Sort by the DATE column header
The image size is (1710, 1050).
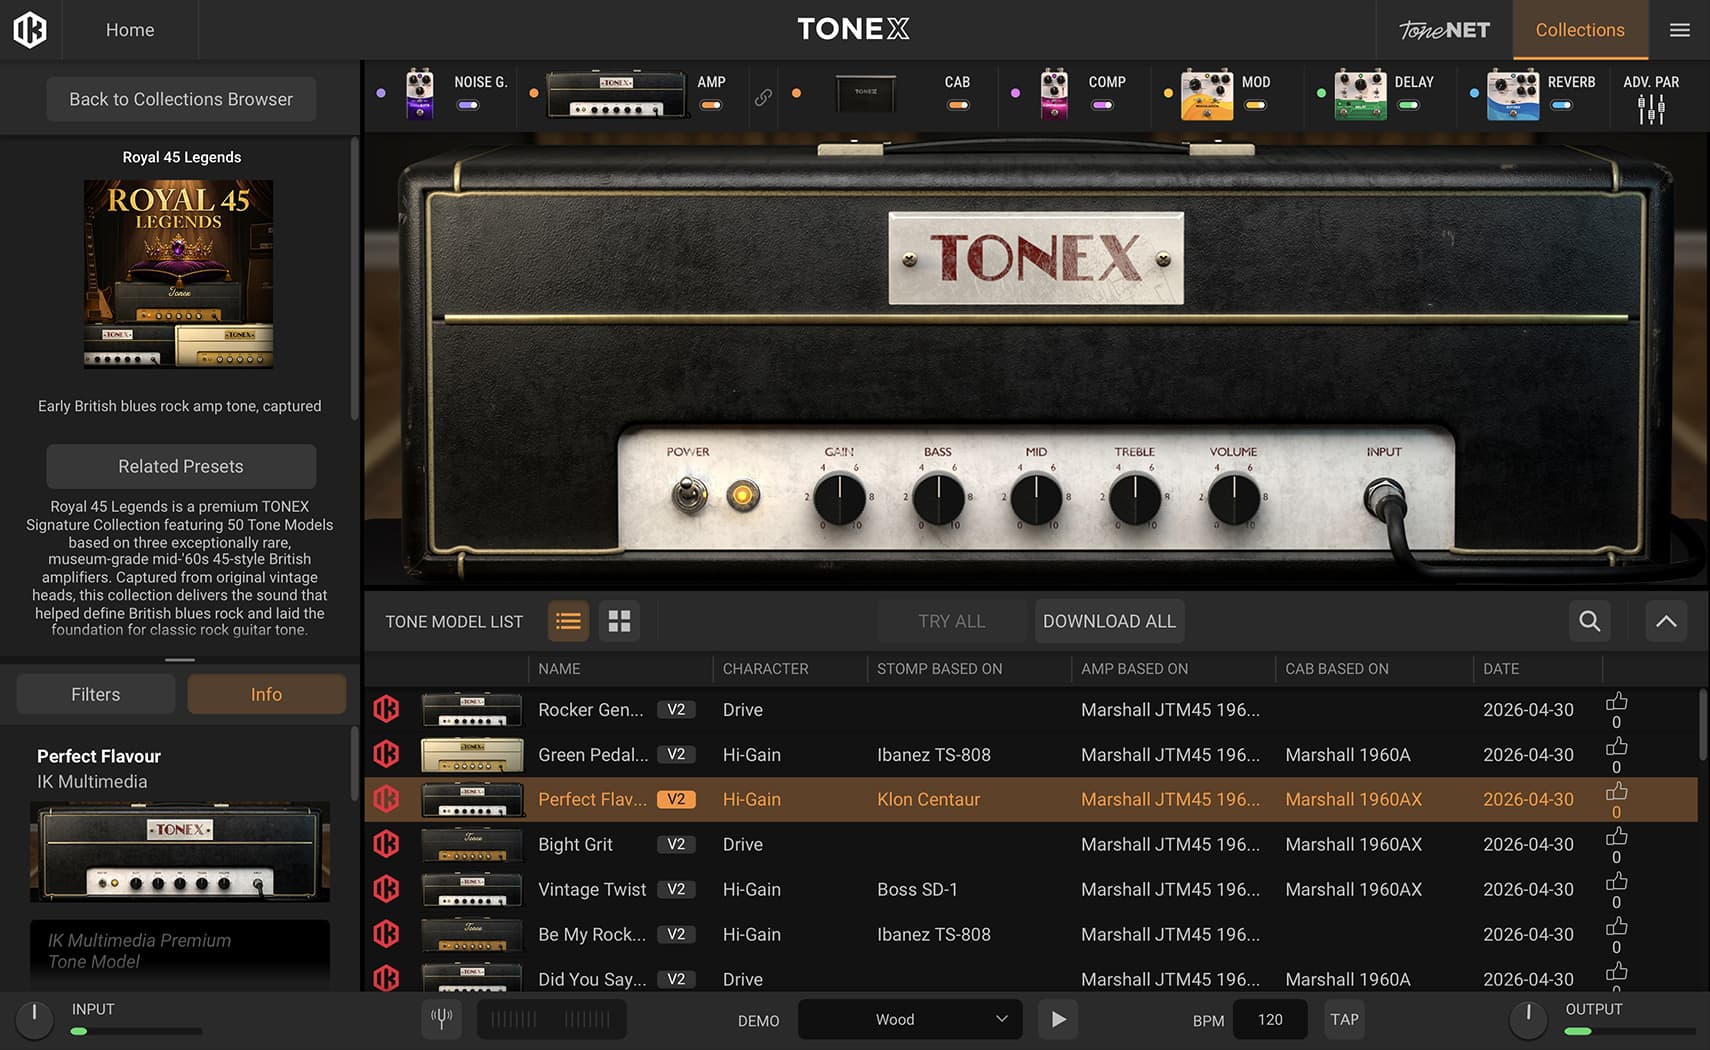[1501, 669]
